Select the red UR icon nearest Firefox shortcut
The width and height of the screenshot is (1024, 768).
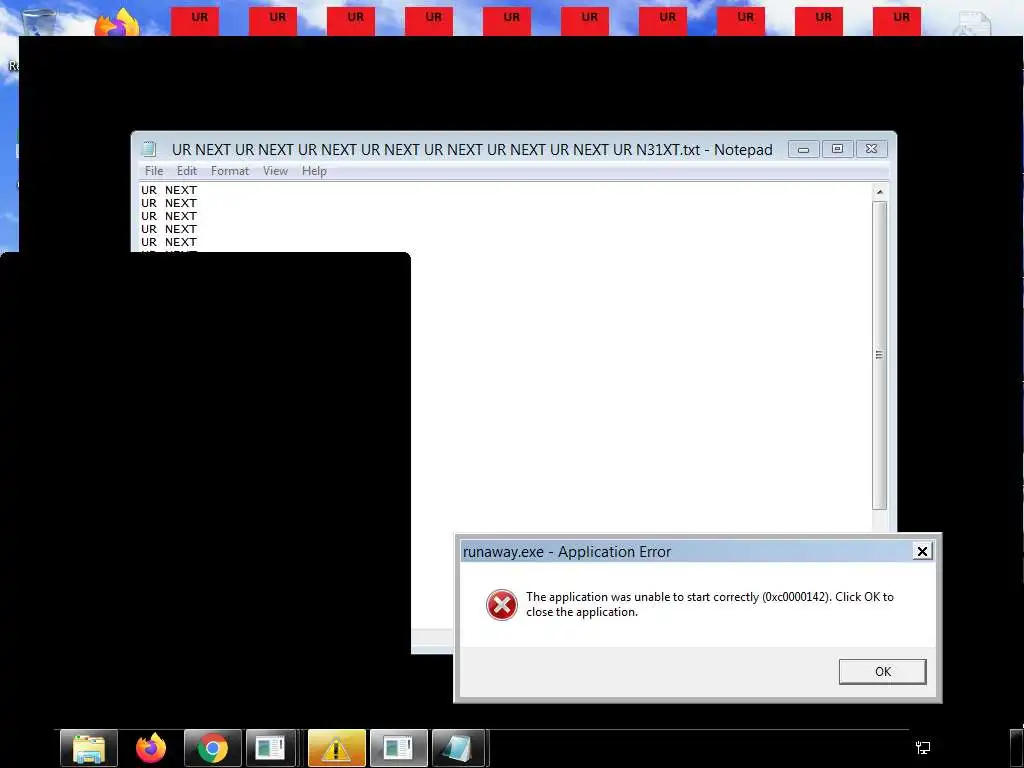pos(195,22)
